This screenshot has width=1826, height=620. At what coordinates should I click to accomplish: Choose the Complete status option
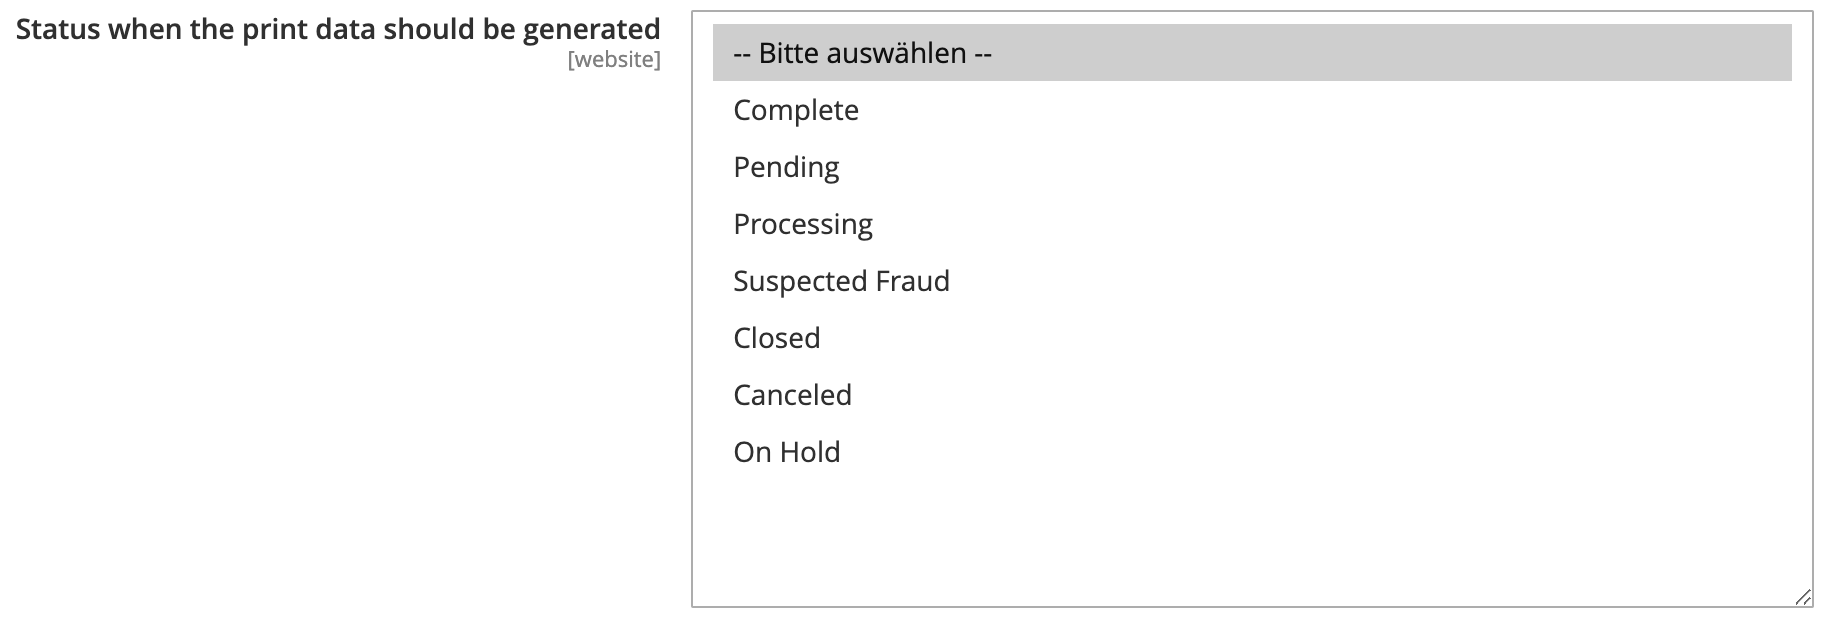796,111
